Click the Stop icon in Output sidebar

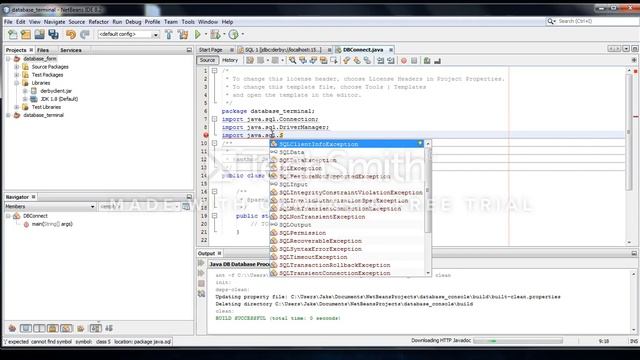click(201, 284)
